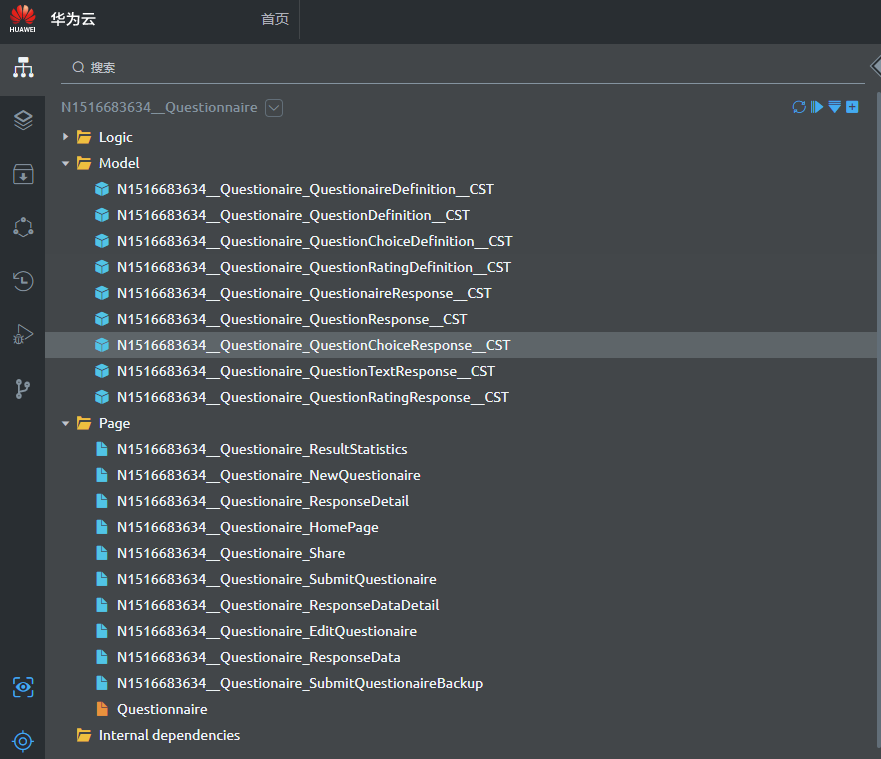The width and height of the screenshot is (881, 759).
Task: Open the Questionaire_Share page
Action: click(x=231, y=553)
